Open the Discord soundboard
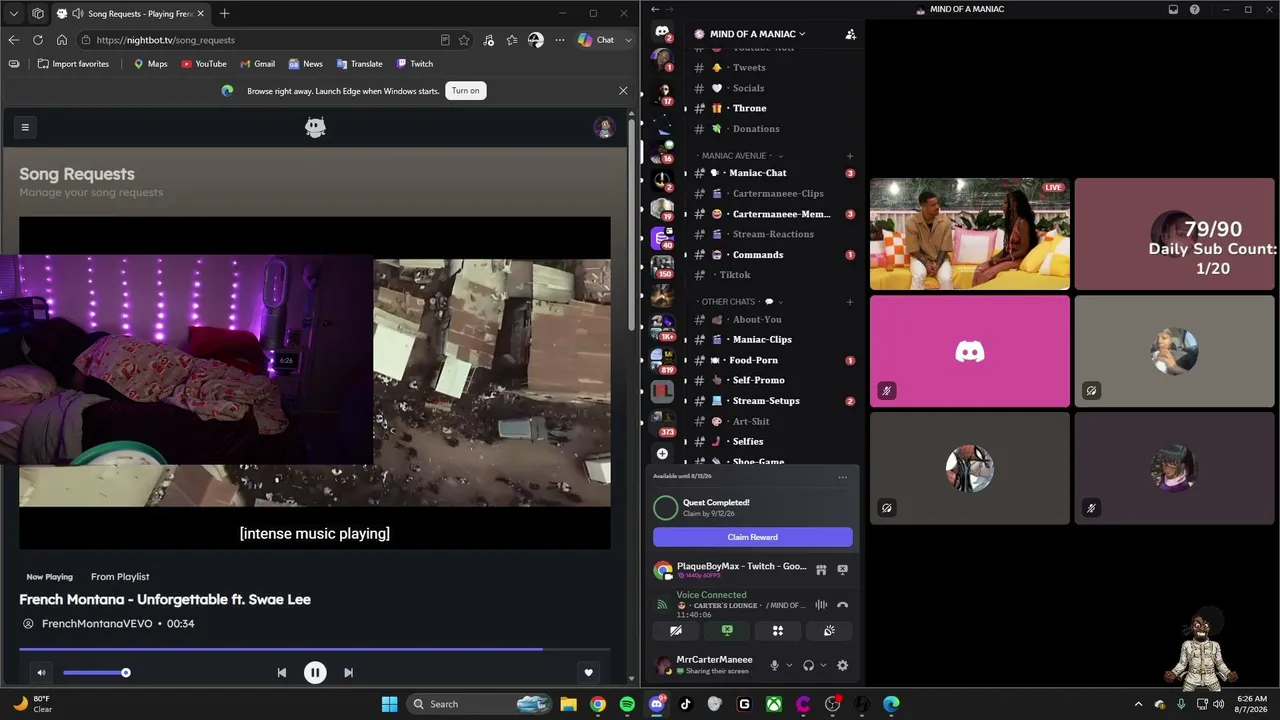This screenshot has height=720, width=1280. tap(829, 631)
